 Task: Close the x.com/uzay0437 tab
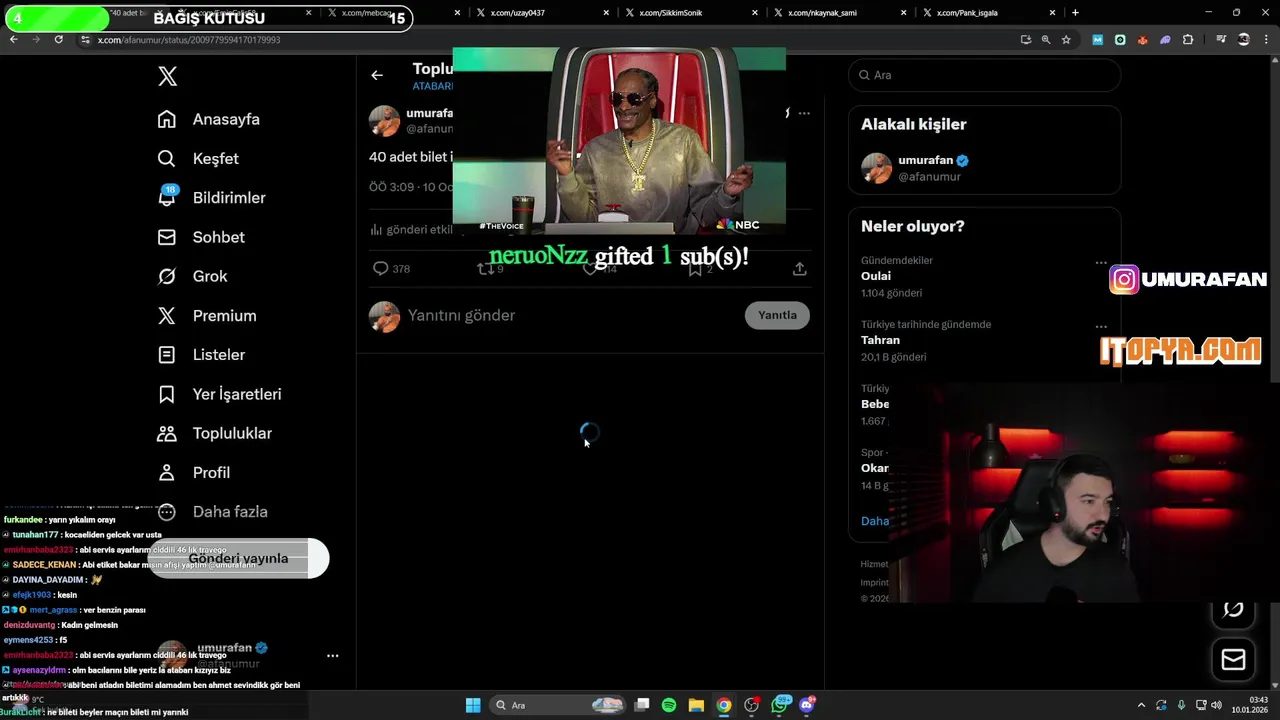click(606, 13)
